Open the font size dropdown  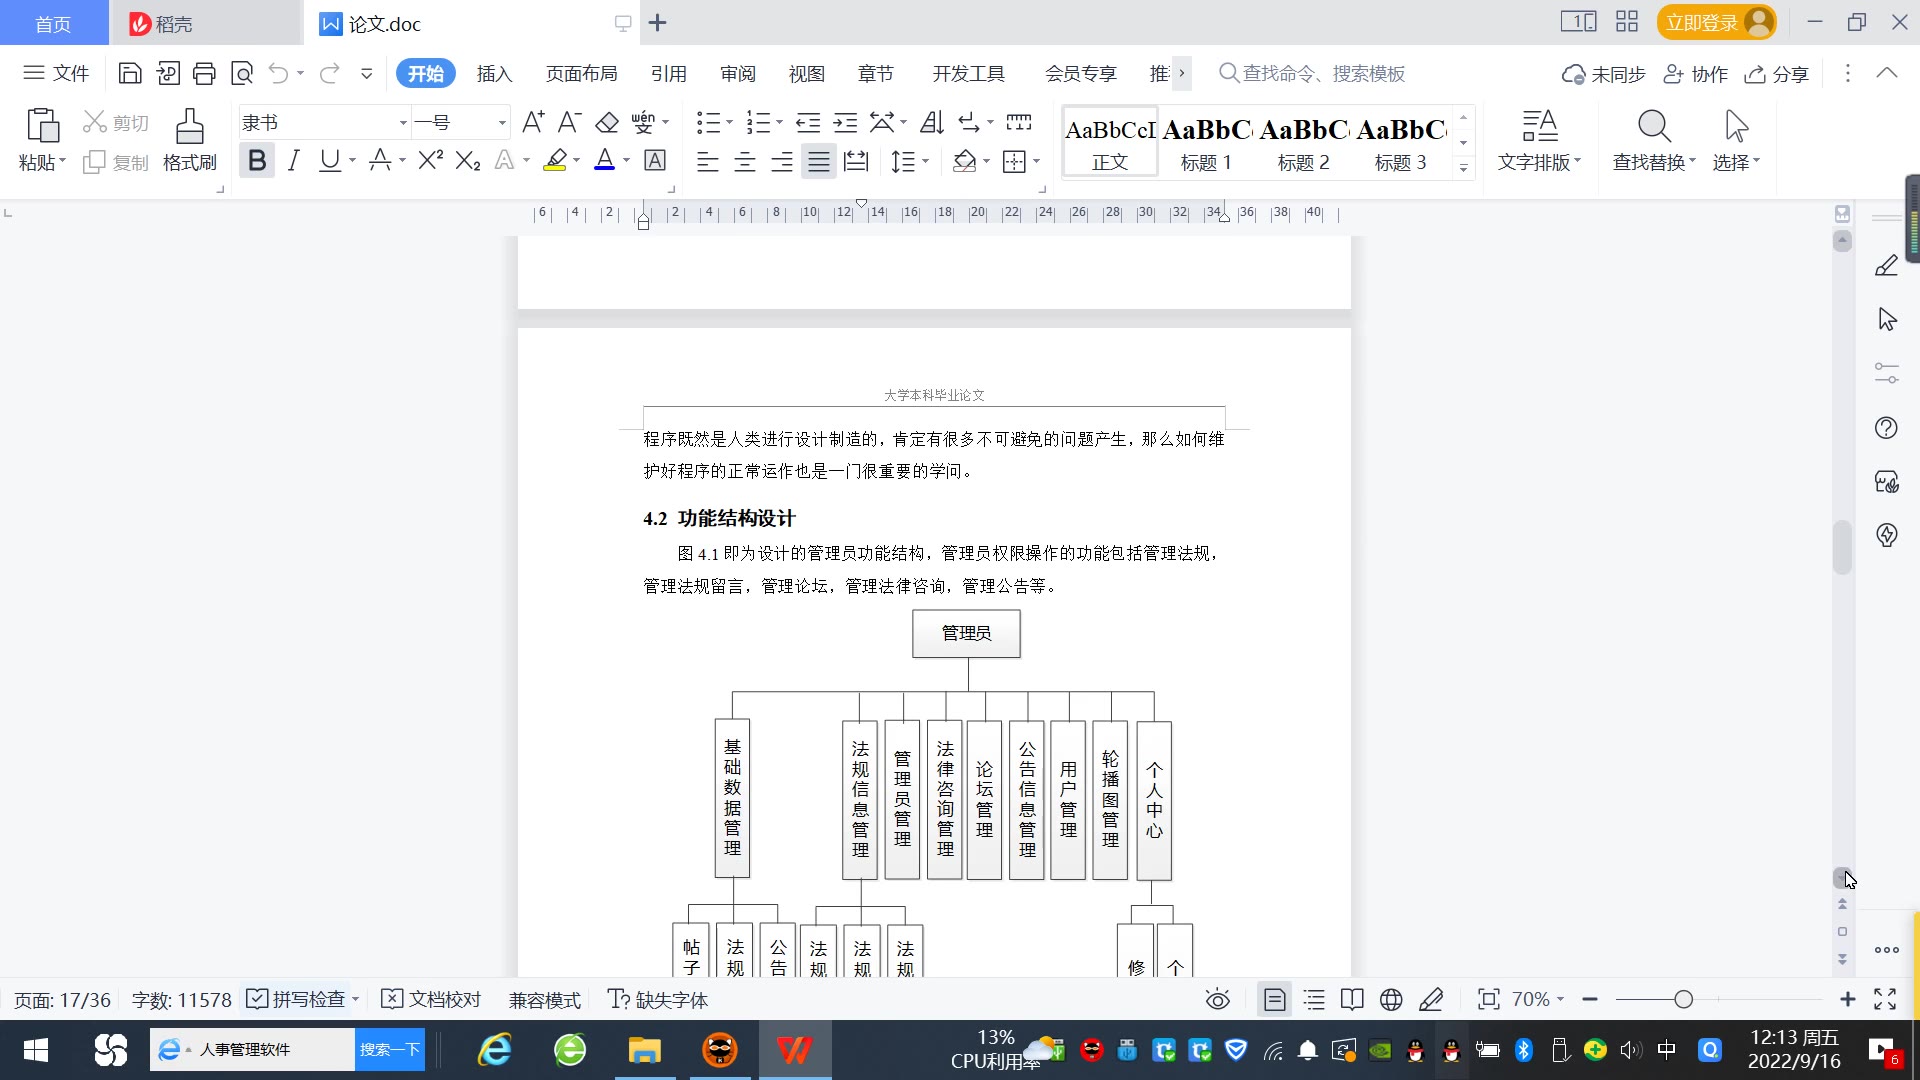pos(501,123)
